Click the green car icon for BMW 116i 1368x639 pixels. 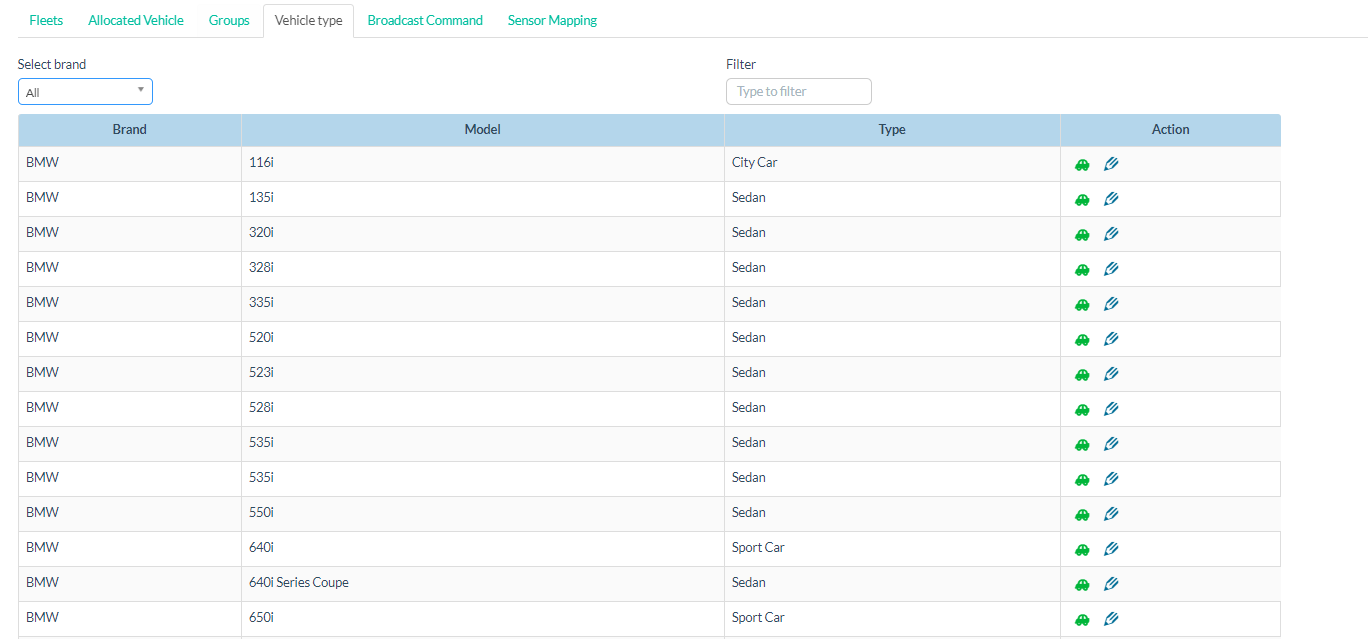tap(1081, 165)
